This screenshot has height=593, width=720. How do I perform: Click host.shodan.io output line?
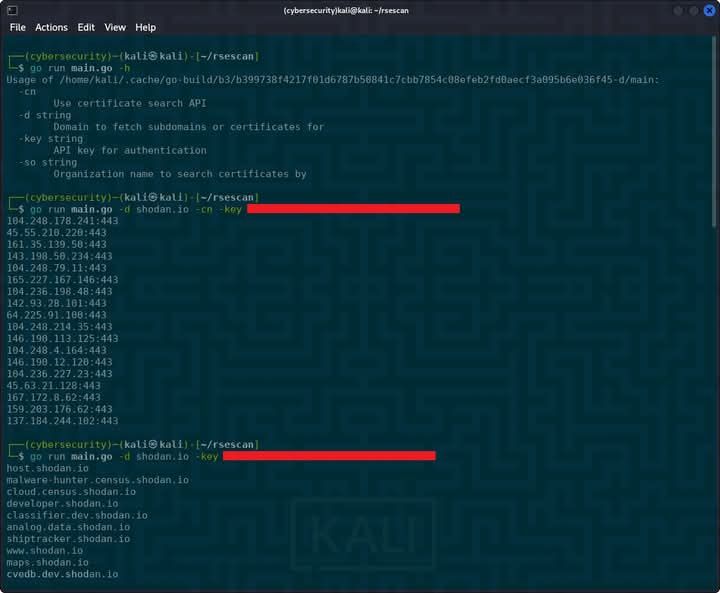(48, 468)
